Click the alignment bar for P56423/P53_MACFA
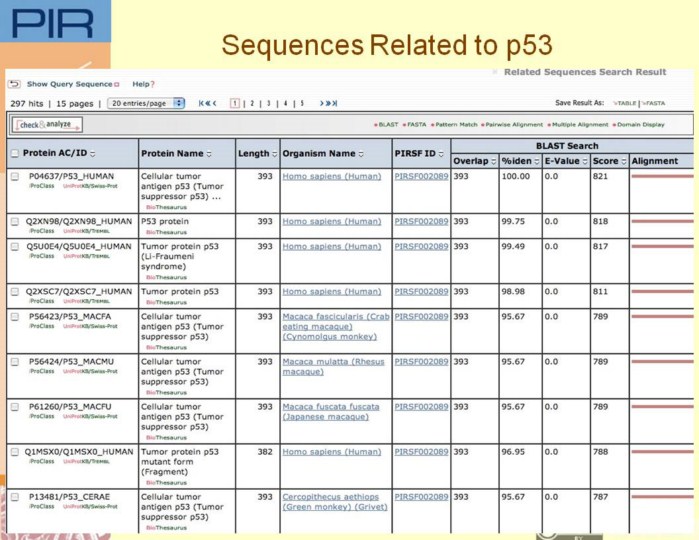The width and height of the screenshot is (699, 540). [x=662, y=316]
